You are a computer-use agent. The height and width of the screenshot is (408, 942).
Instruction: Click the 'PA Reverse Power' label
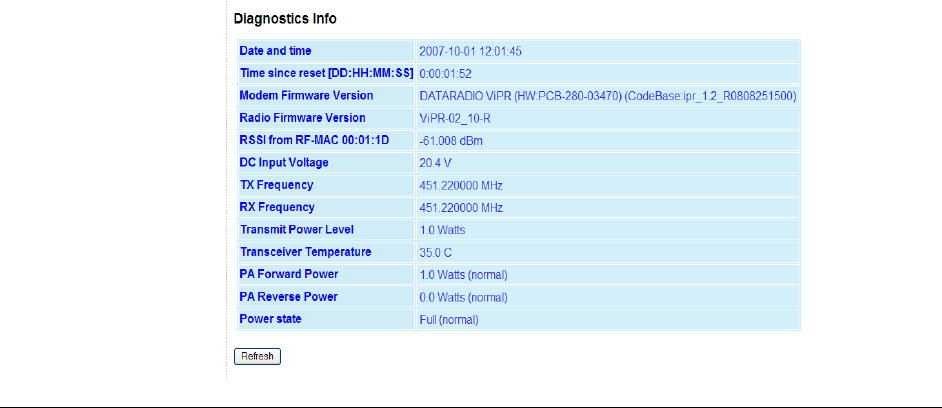(288, 297)
